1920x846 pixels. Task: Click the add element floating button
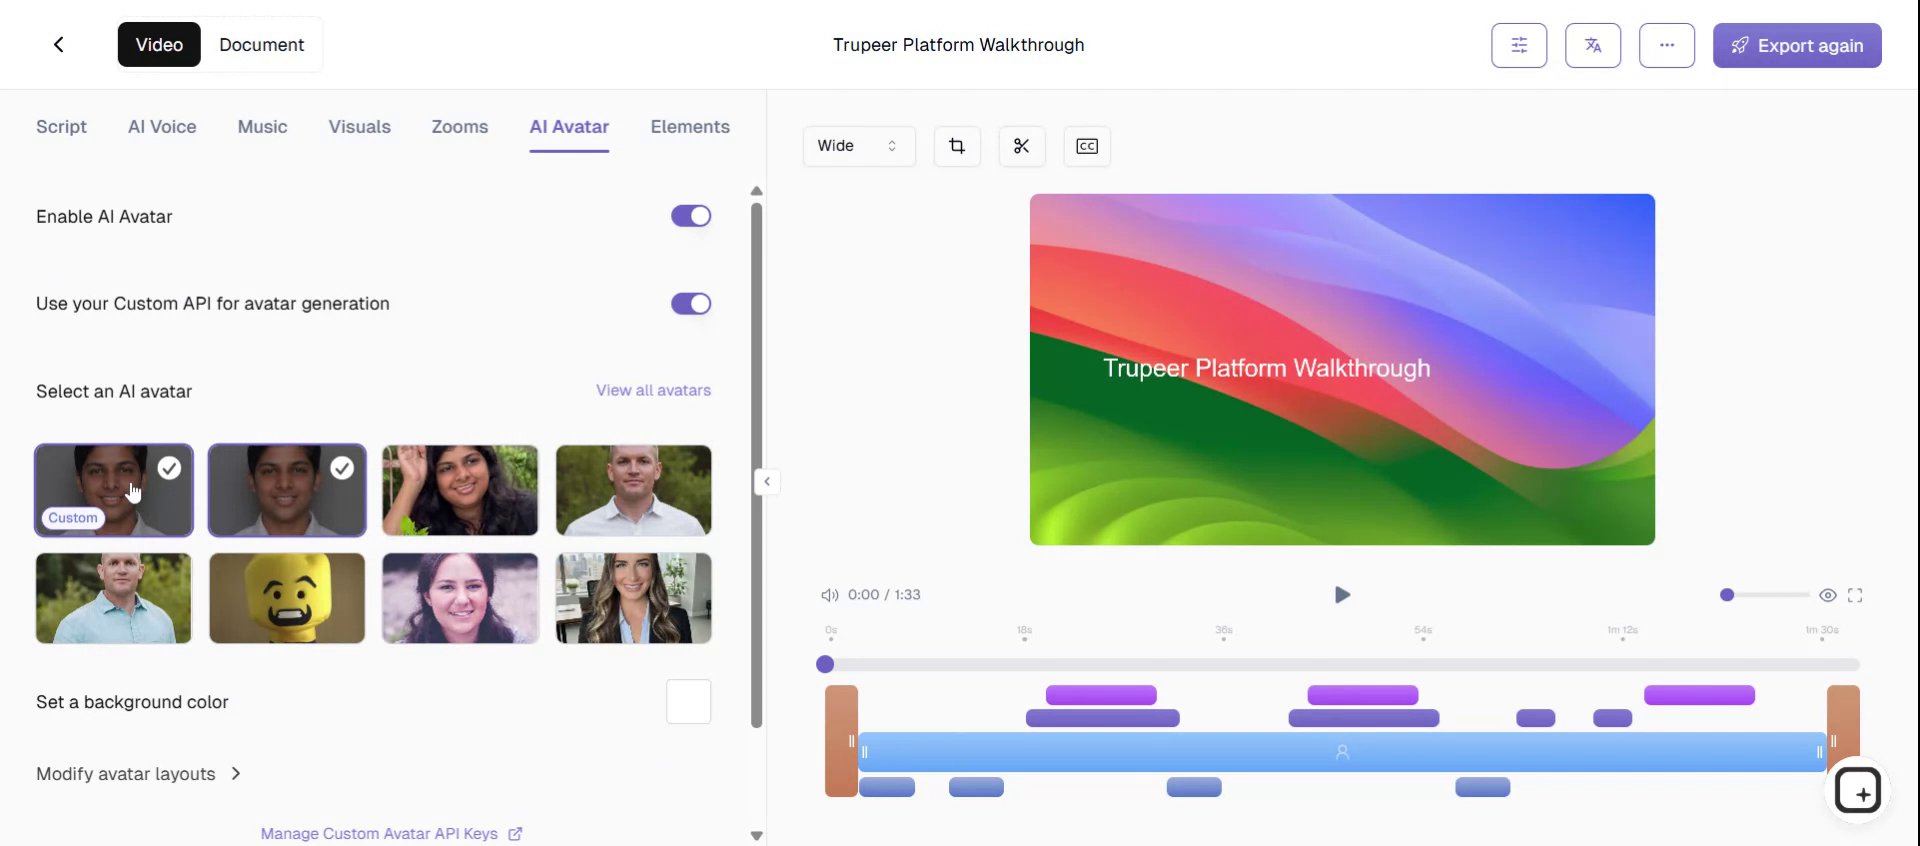pyautogui.click(x=1858, y=792)
